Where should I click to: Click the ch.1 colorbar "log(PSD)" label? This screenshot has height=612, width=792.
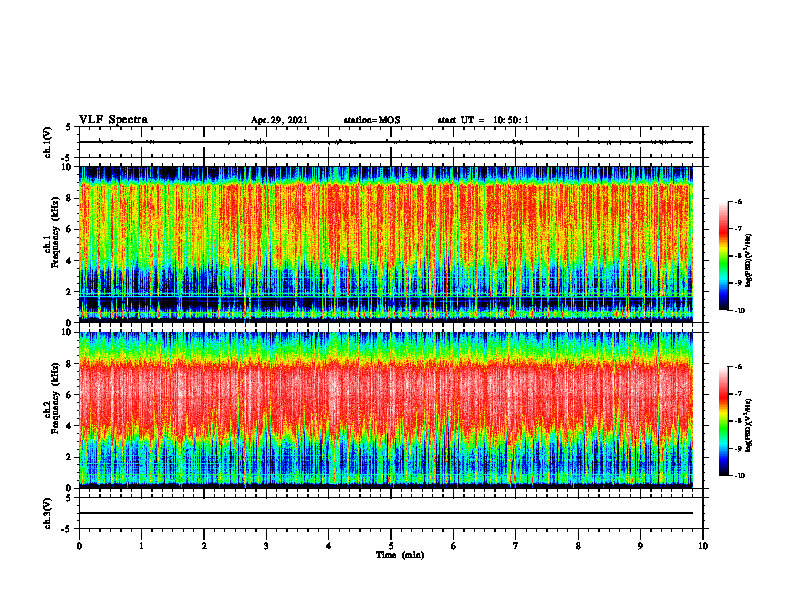click(749, 261)
